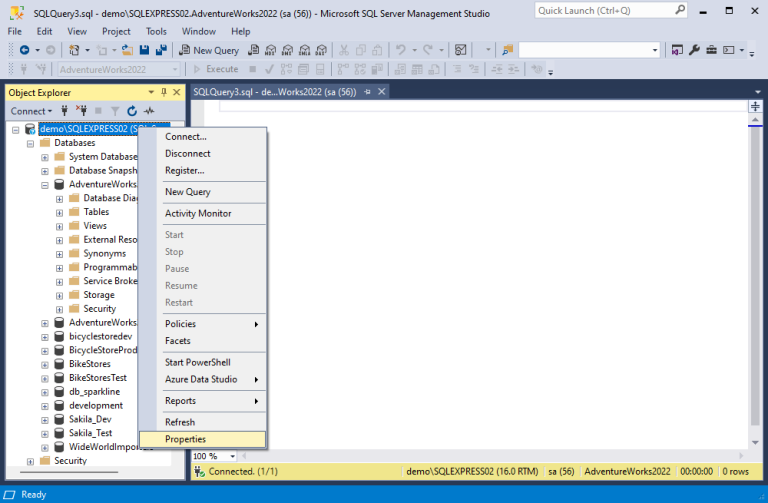Select Properties from the context menu
Viewport: 768px width, 503px height.
point(186,439)
